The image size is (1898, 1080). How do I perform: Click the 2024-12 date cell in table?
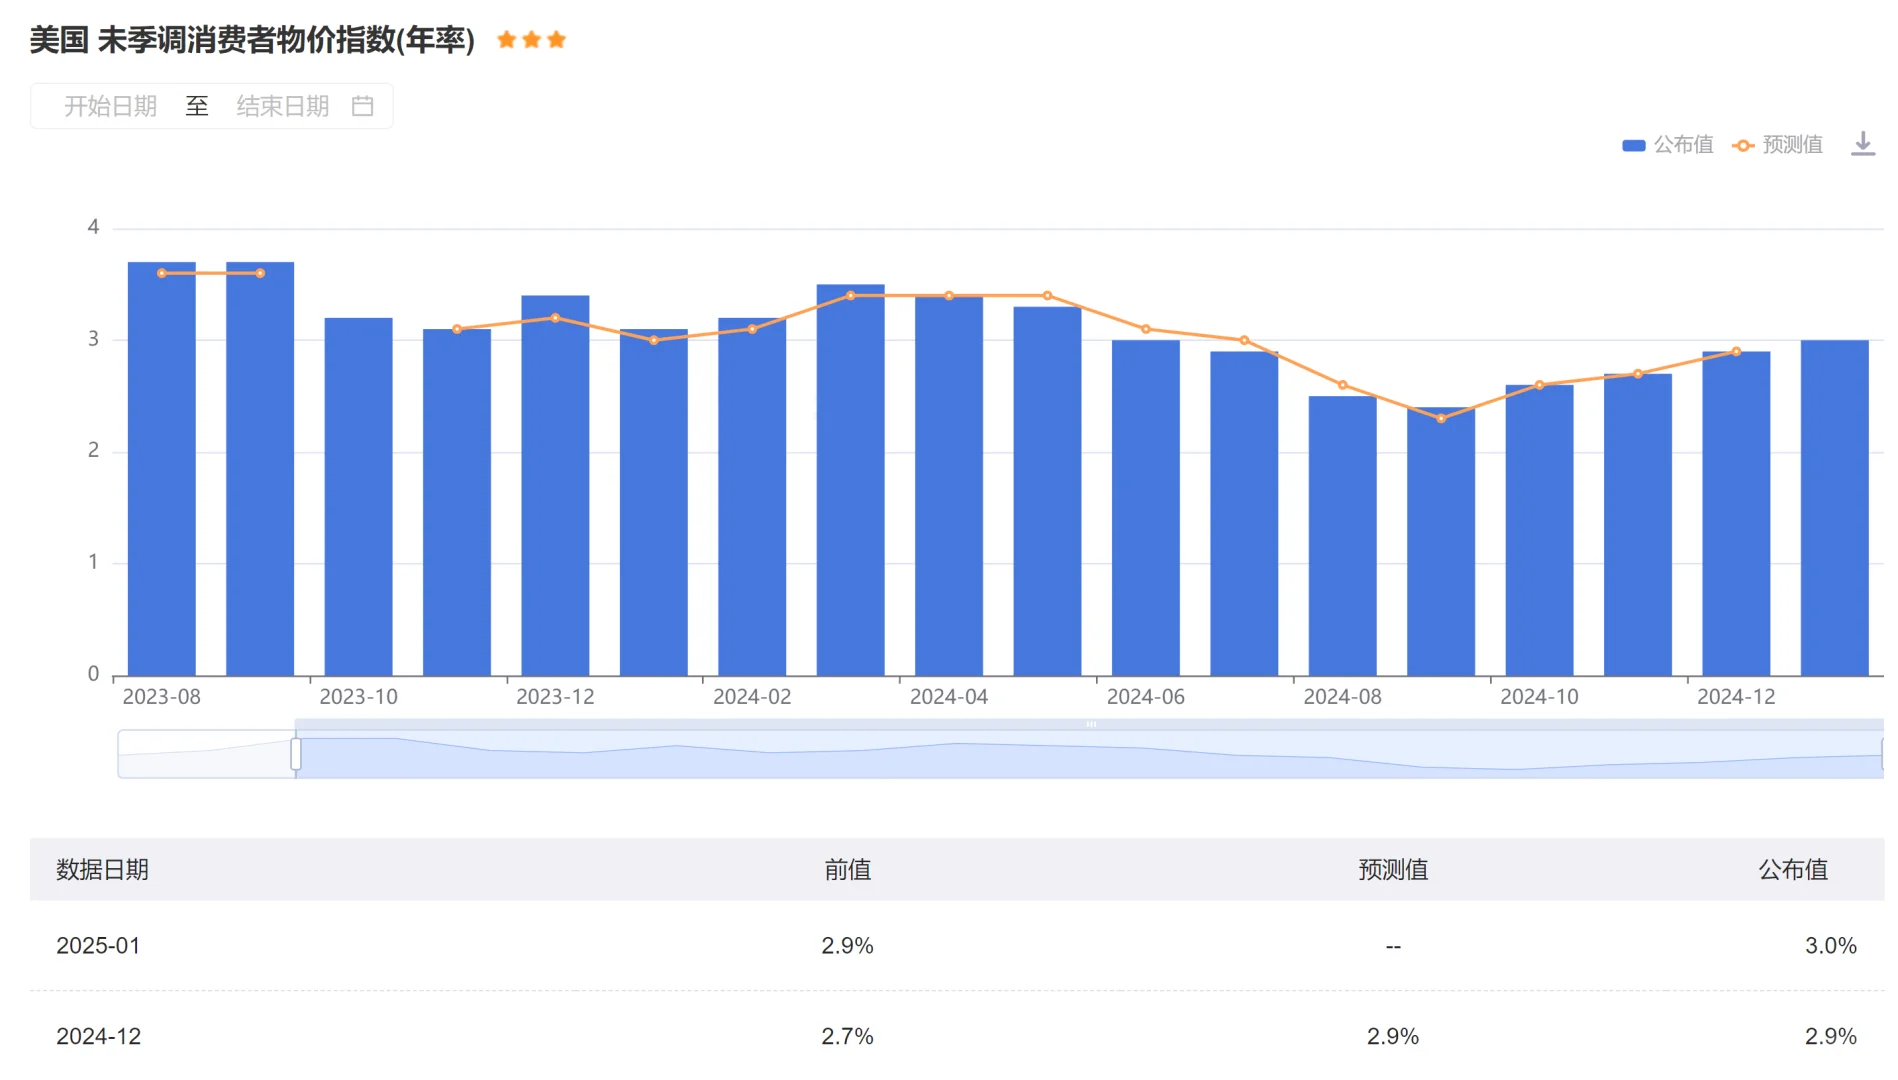[x=98, y=1037]
